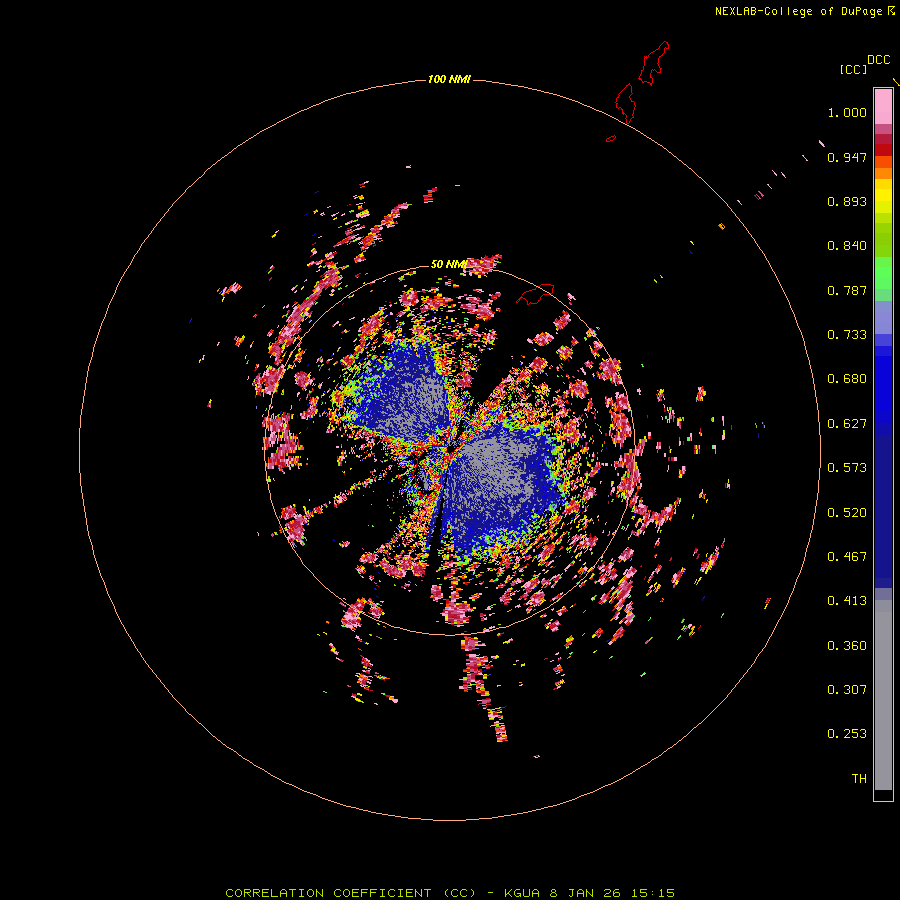Image resolution: width=900 pixels, height=900 pixels.
Task: Click the 0.307 color scale value
Action: pyautogui.click(x=847, y=690)
